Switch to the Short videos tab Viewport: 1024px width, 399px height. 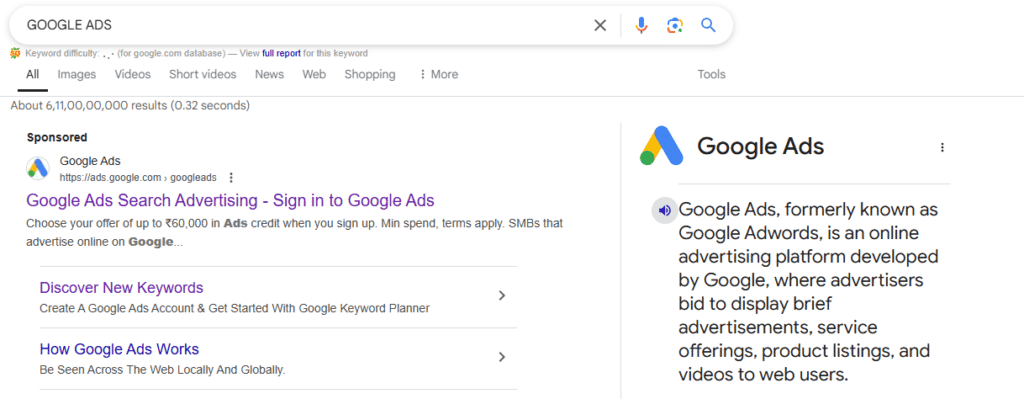(x=202, y=74)
